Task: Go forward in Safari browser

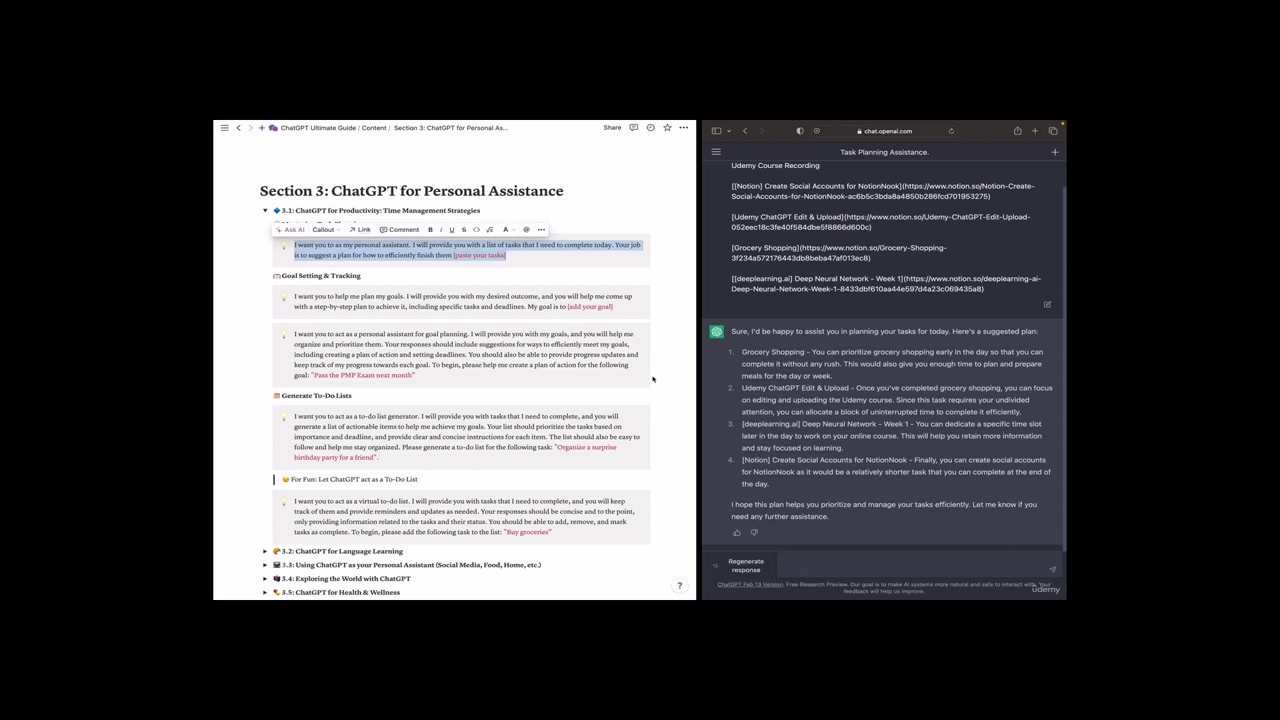Action: (761, 131)
